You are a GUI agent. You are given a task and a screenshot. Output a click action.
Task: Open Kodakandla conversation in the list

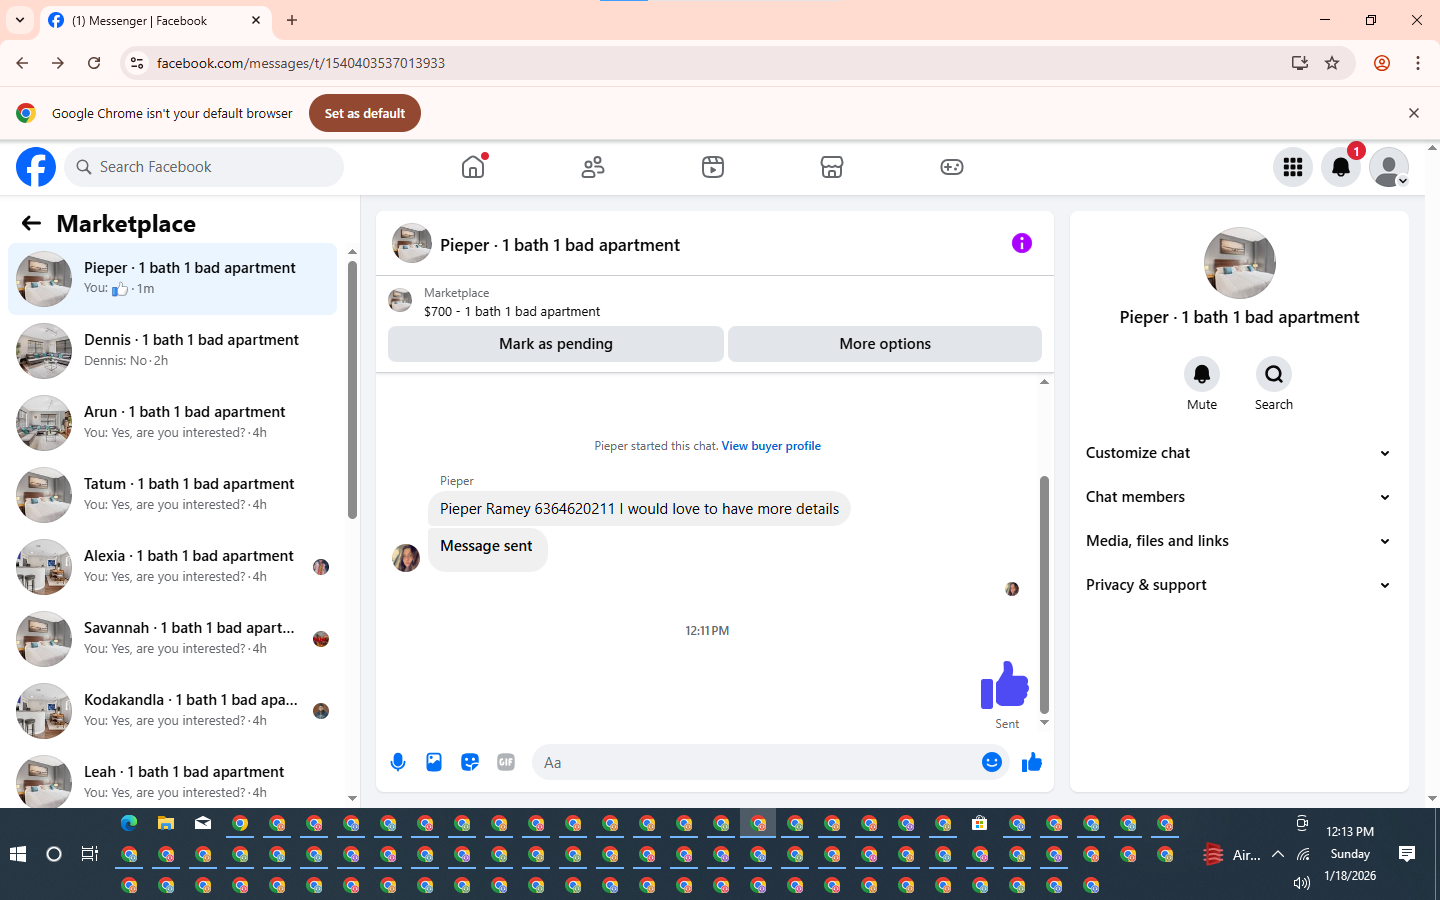173,711
